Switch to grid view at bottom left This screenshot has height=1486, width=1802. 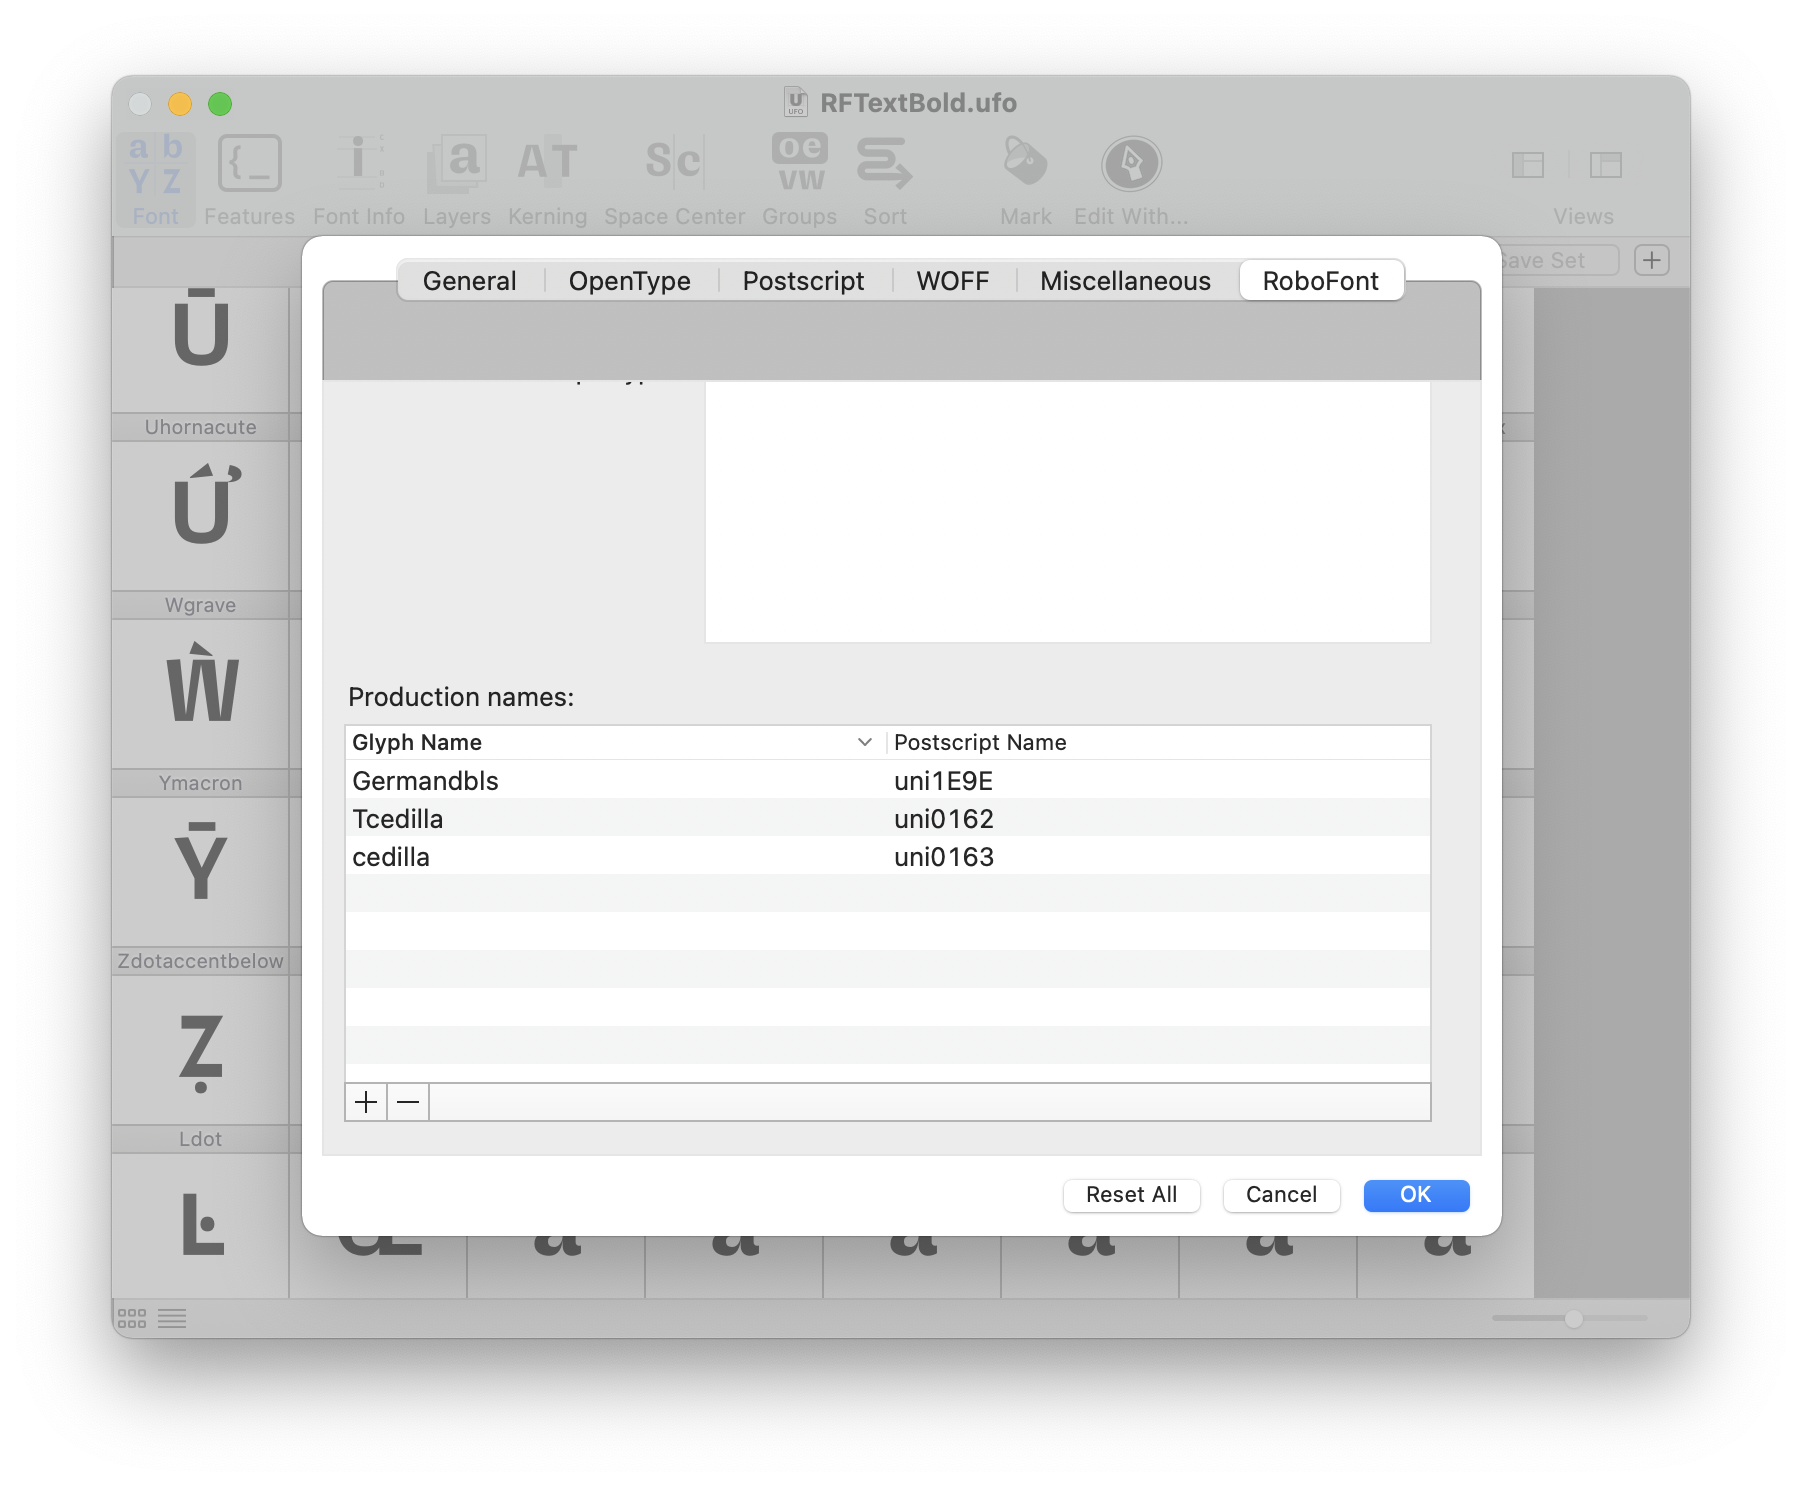[132, 1318]
